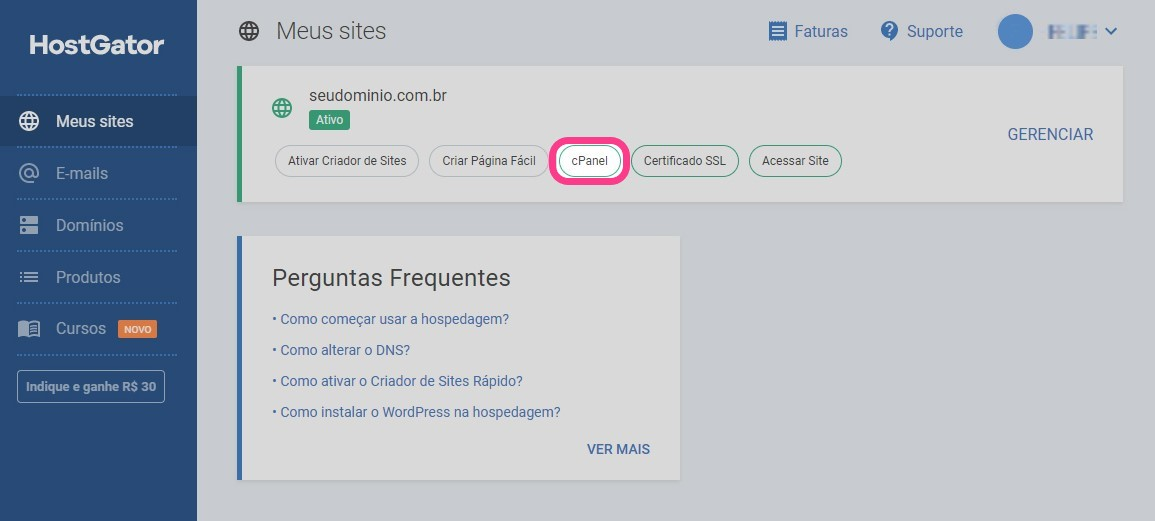Expand the account dropdown chevron
This screenshot has width=1155, height=521.
1112,31
